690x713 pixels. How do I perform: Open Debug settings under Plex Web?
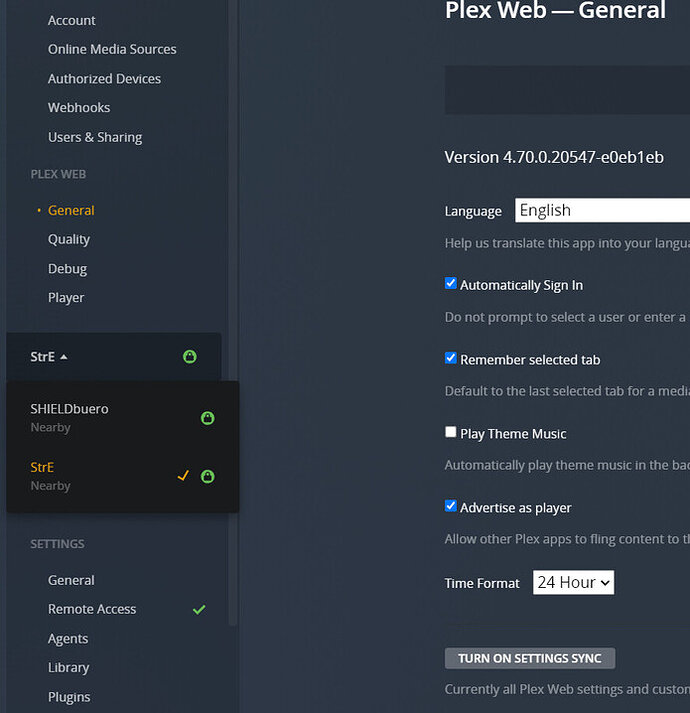tap(67, 269)
